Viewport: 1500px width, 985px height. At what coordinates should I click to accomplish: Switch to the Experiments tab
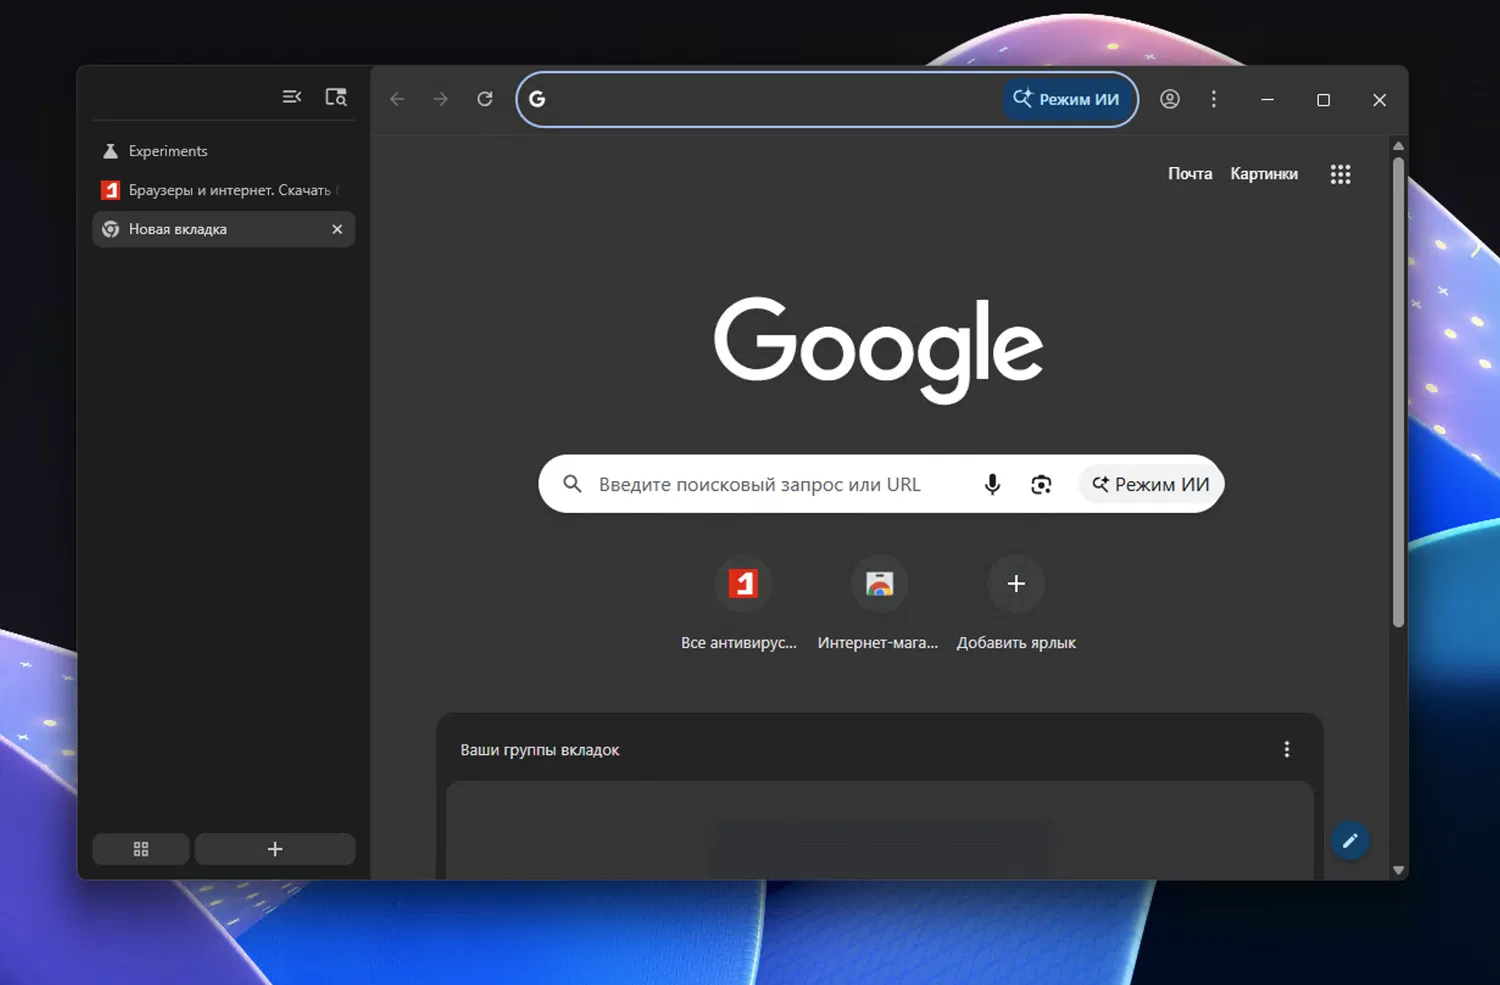[x=224, y=151]
